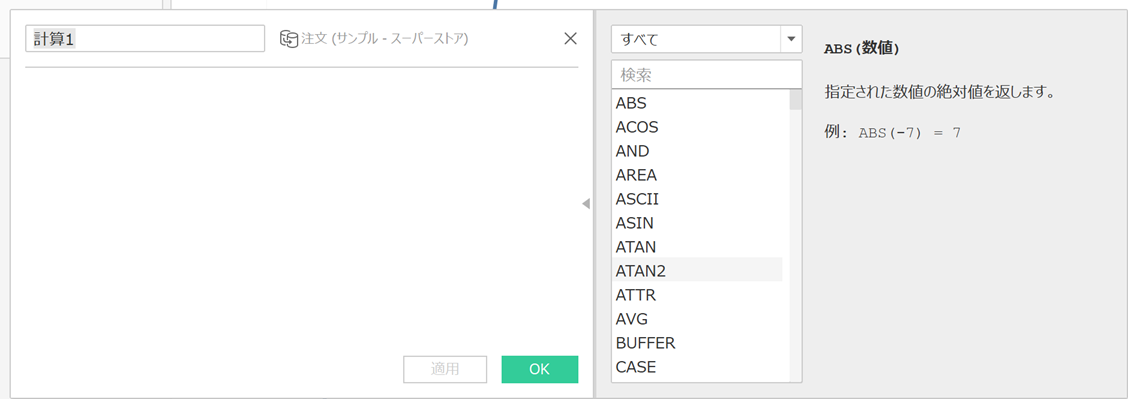Select AND in the function list
The height and width of the screenshot is (399, 1128).
697,151
